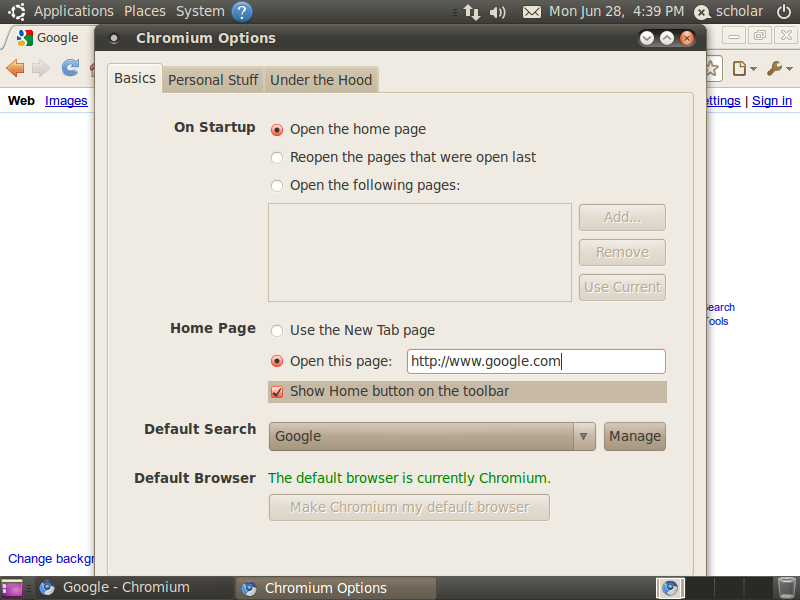
Task: Click Make Chromium my default browser button
Action: tap(409, 507)
